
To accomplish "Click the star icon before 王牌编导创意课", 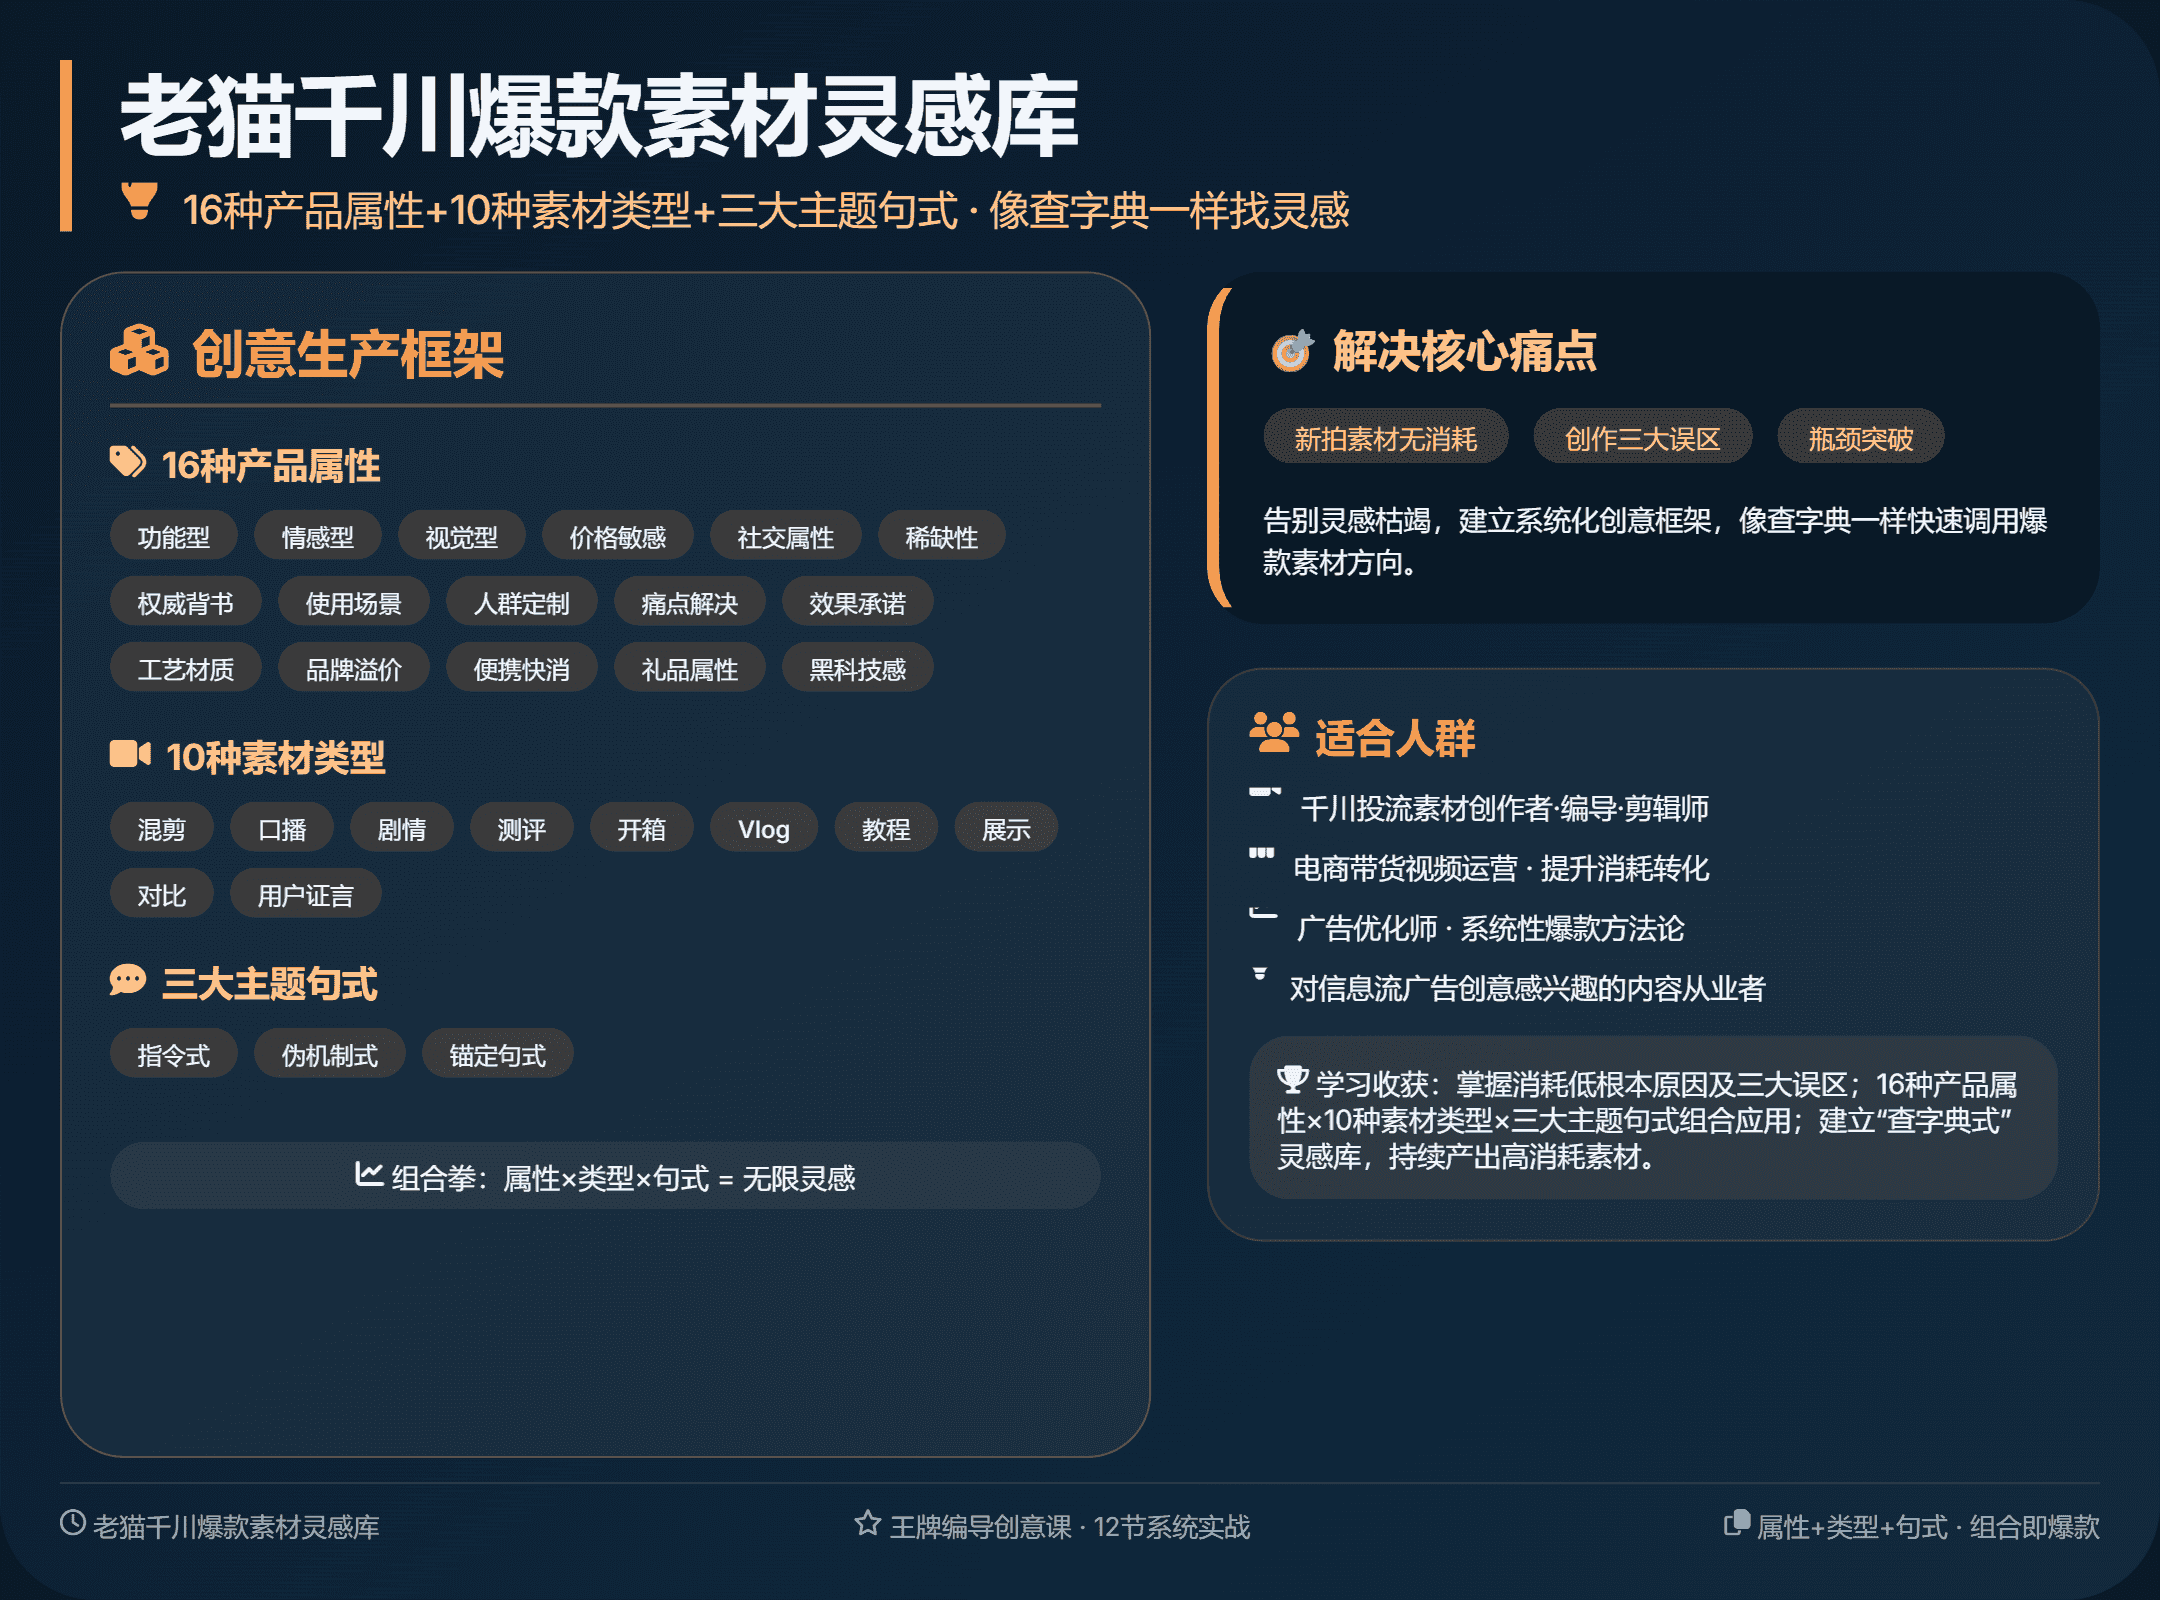I will [867, 1523].
